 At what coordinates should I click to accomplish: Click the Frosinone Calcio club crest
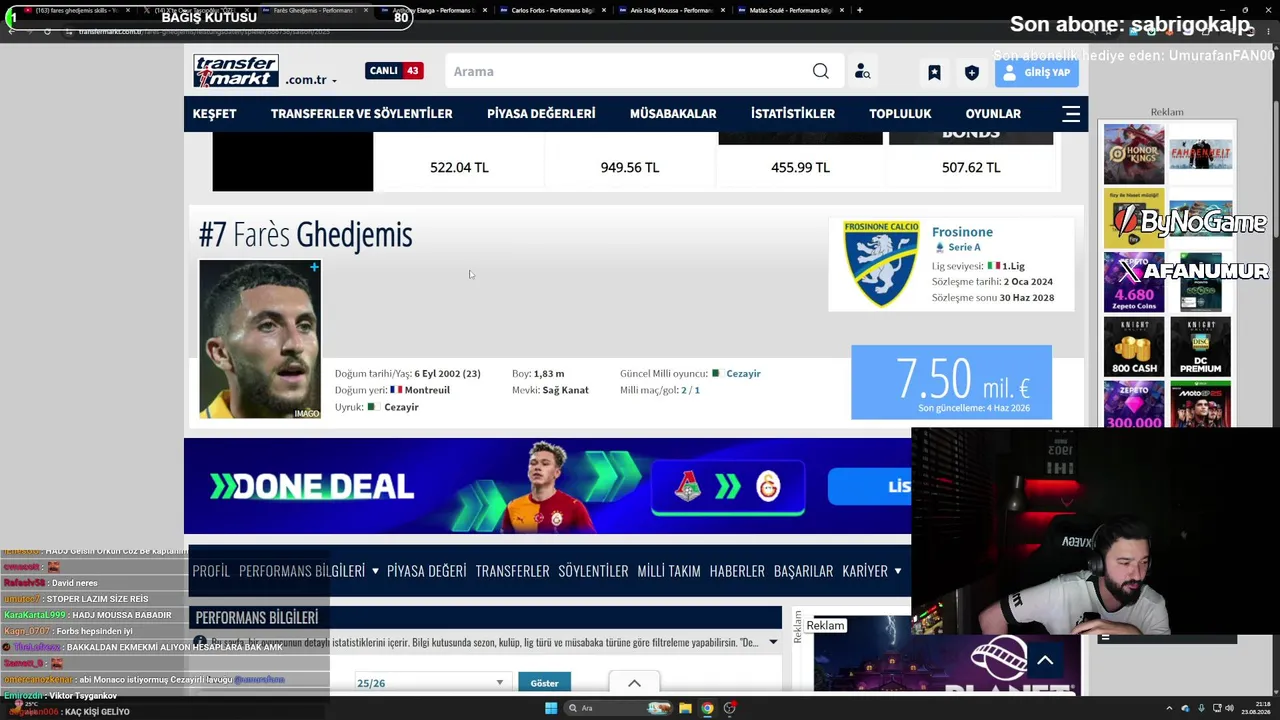click(881, 264)
